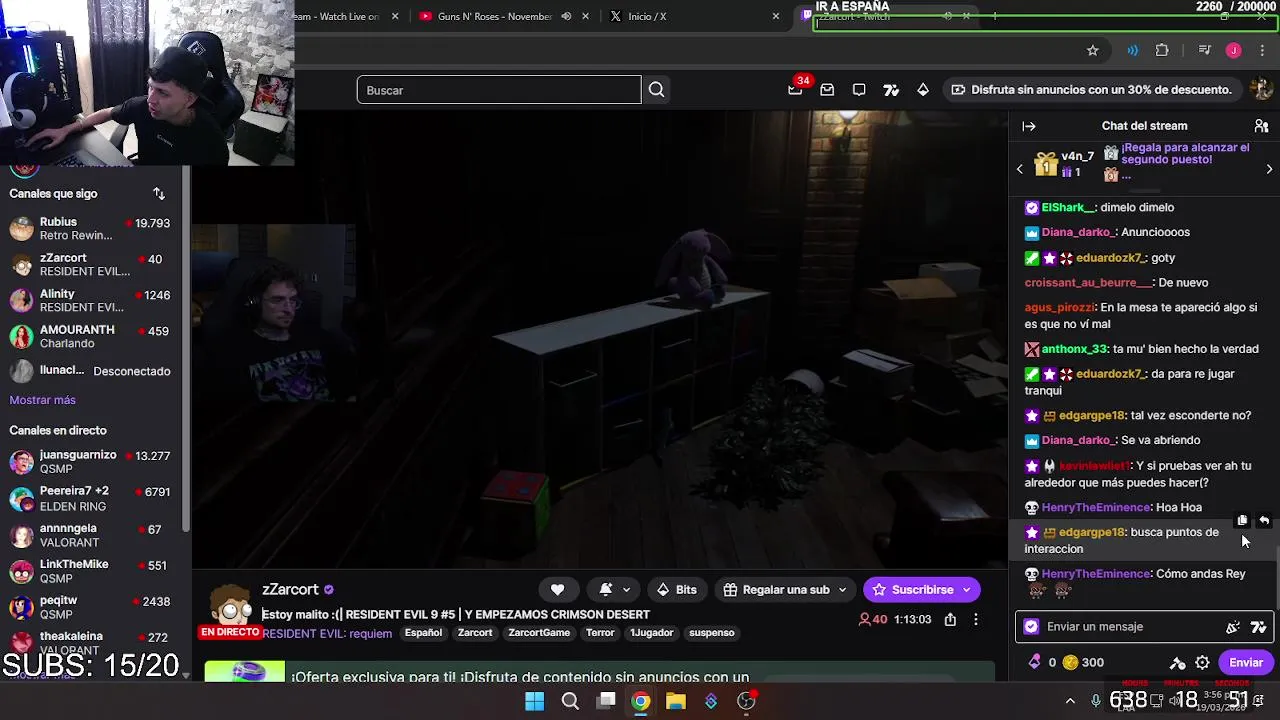Click the chat identity badge in message box
Screen dimensions: 1280x720
coord(1032,627)
